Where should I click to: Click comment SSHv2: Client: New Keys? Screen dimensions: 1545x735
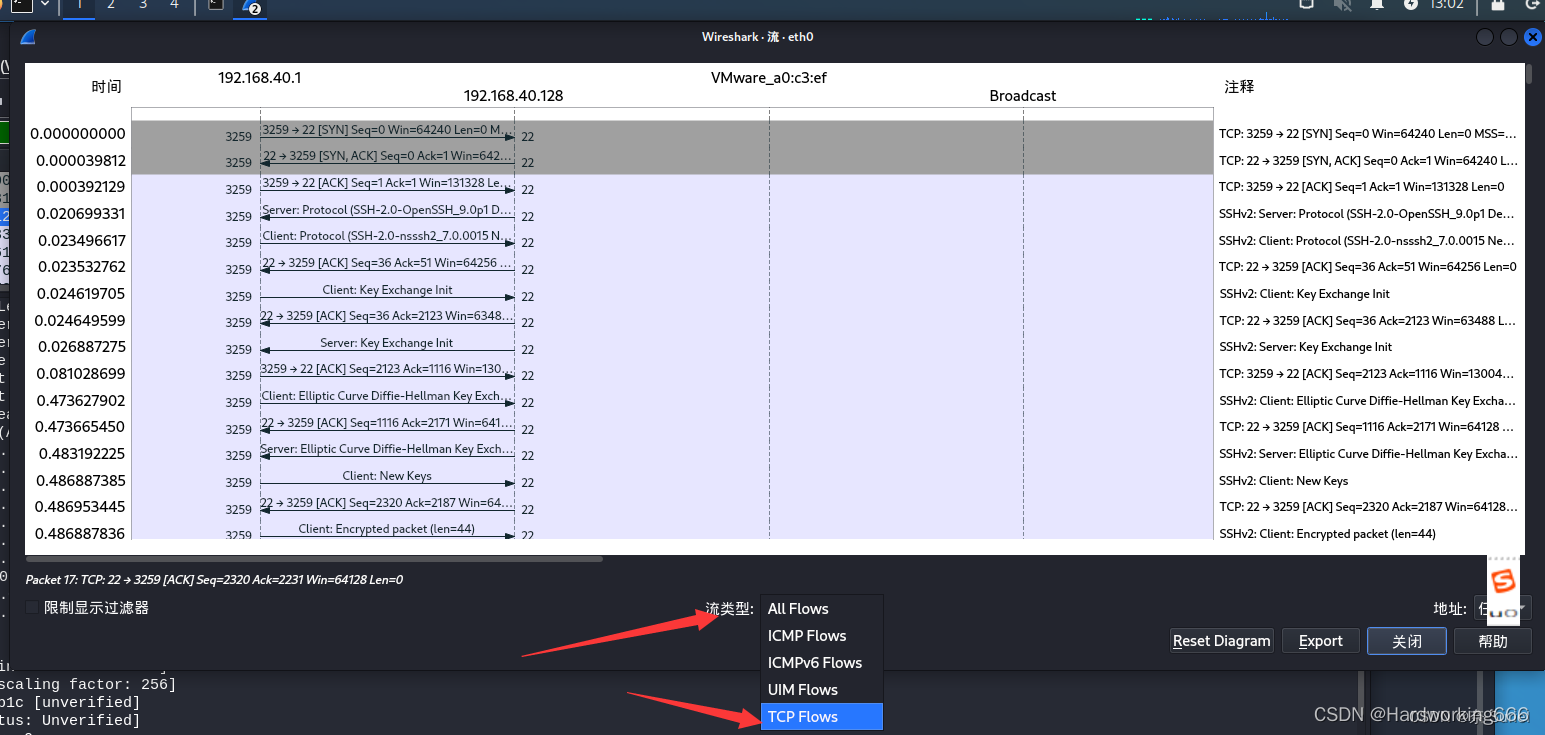1283,481
